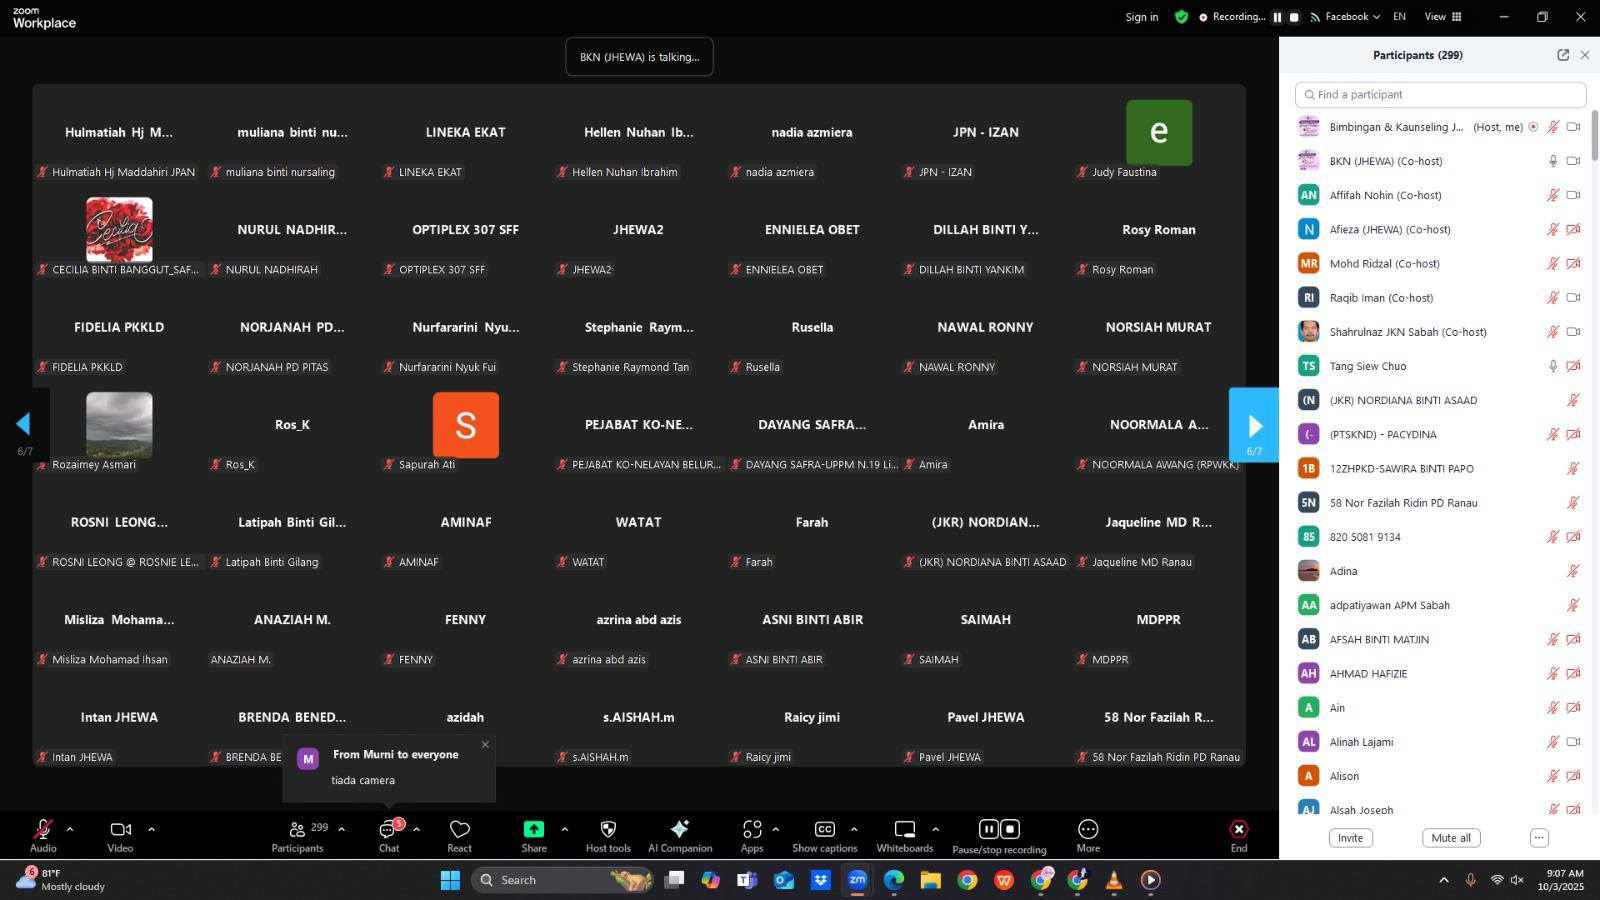Image resolution: width=1600 pixels, height=900 pixels.
Task: Open the AI Companion
Action: (680, 835)
